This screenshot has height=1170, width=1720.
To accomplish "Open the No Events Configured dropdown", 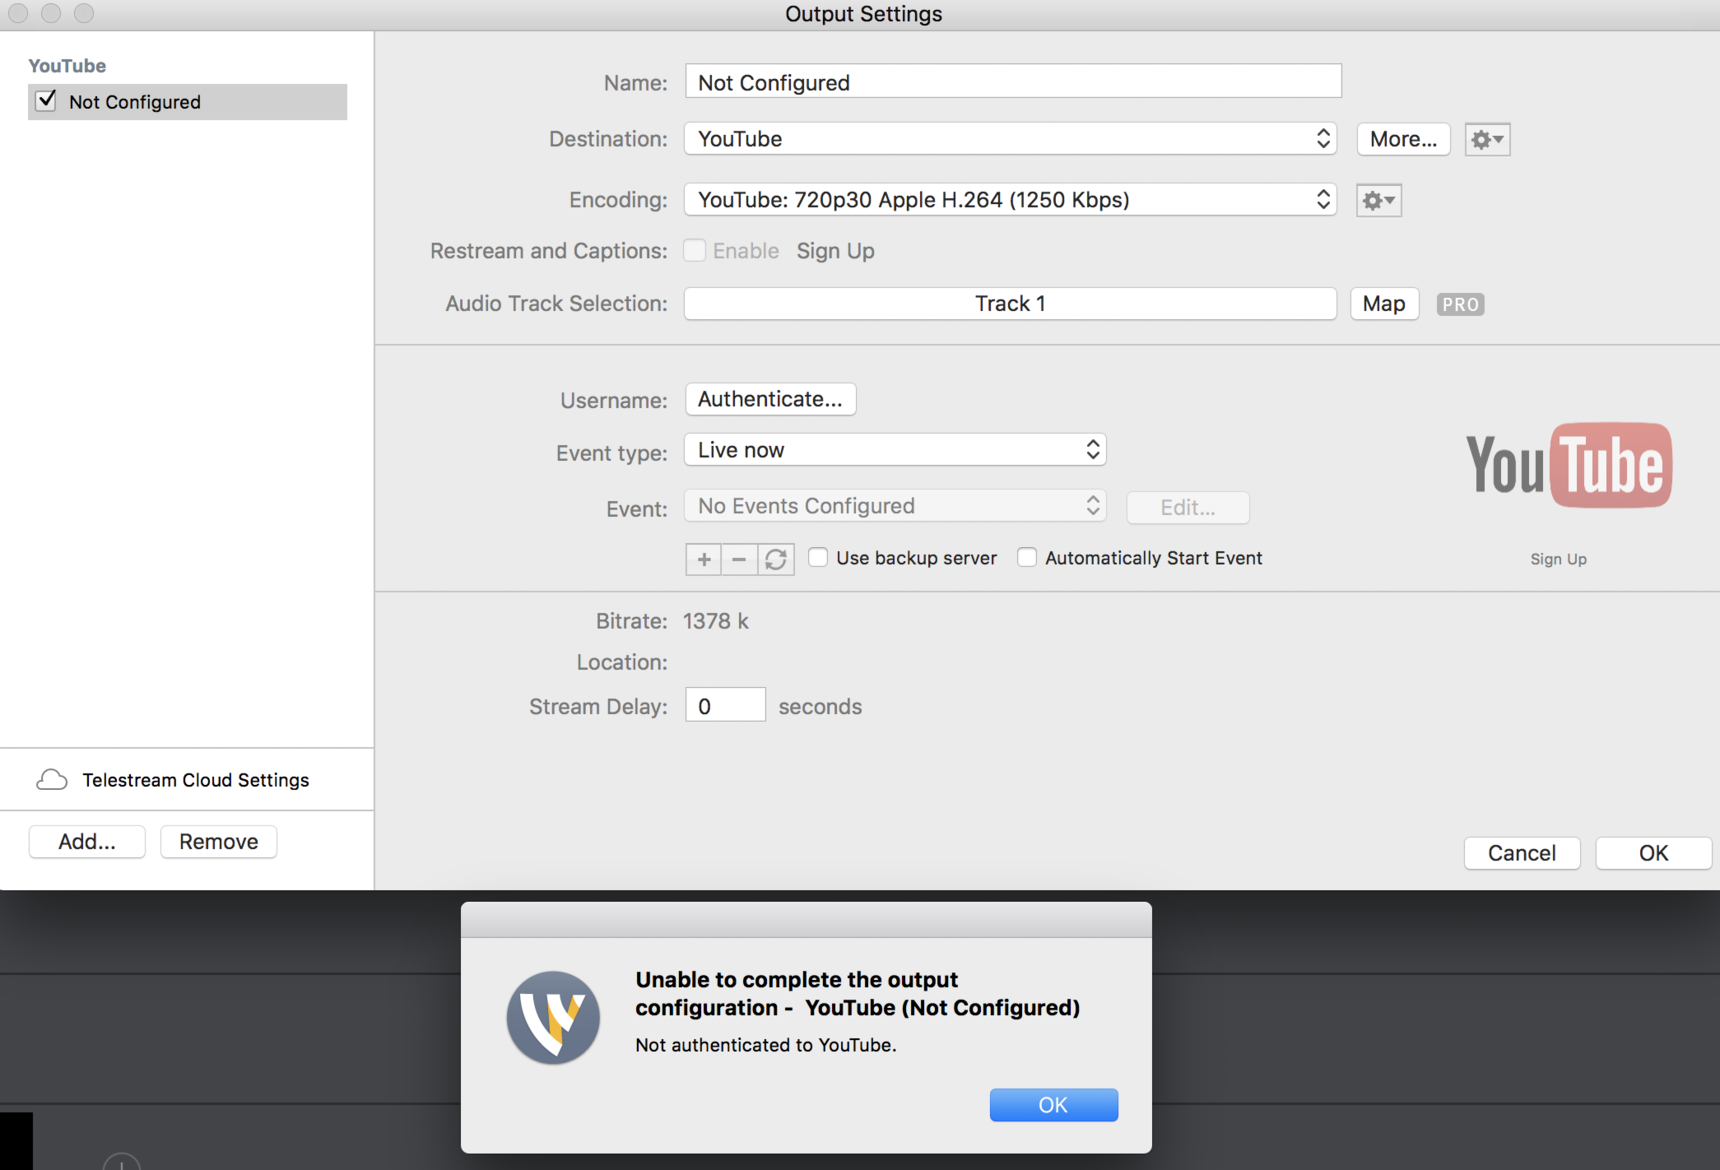I will pos(895,506).
